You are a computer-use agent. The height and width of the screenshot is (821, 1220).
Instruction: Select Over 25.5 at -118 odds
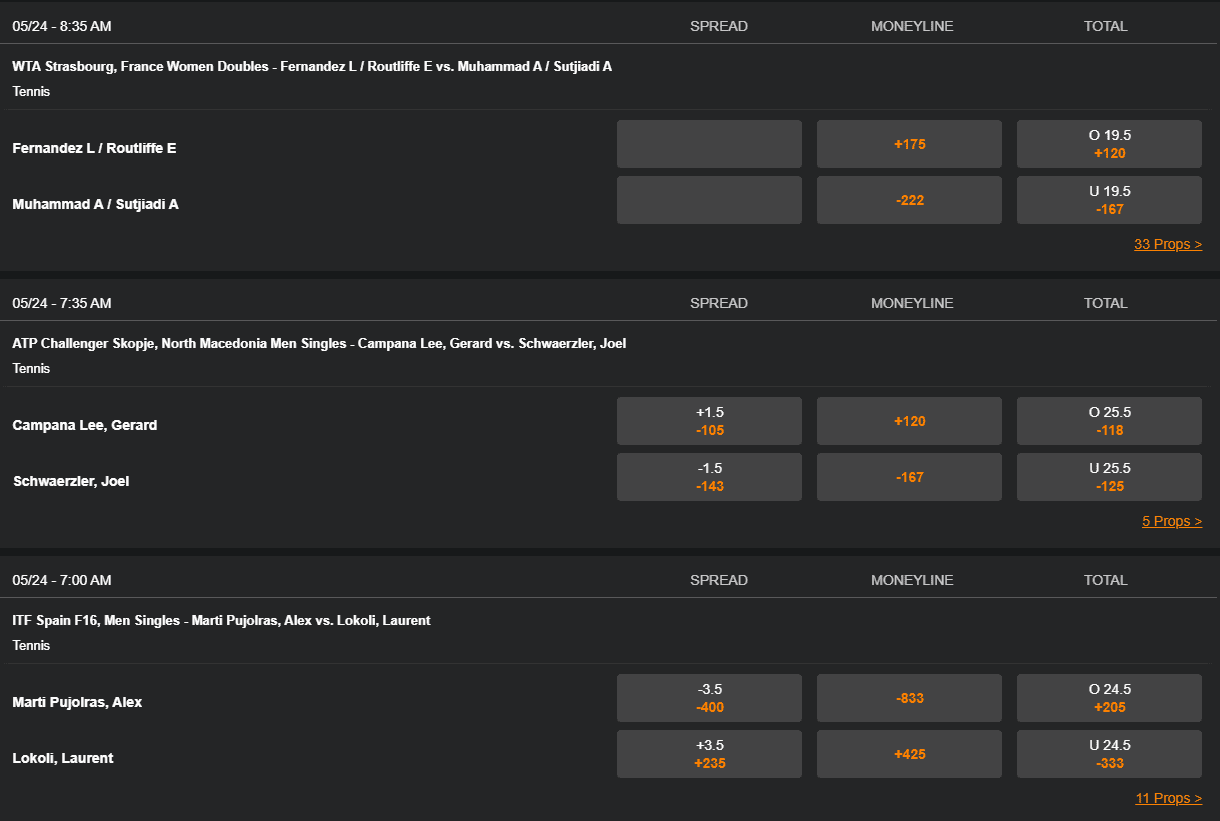(1109, 420)
